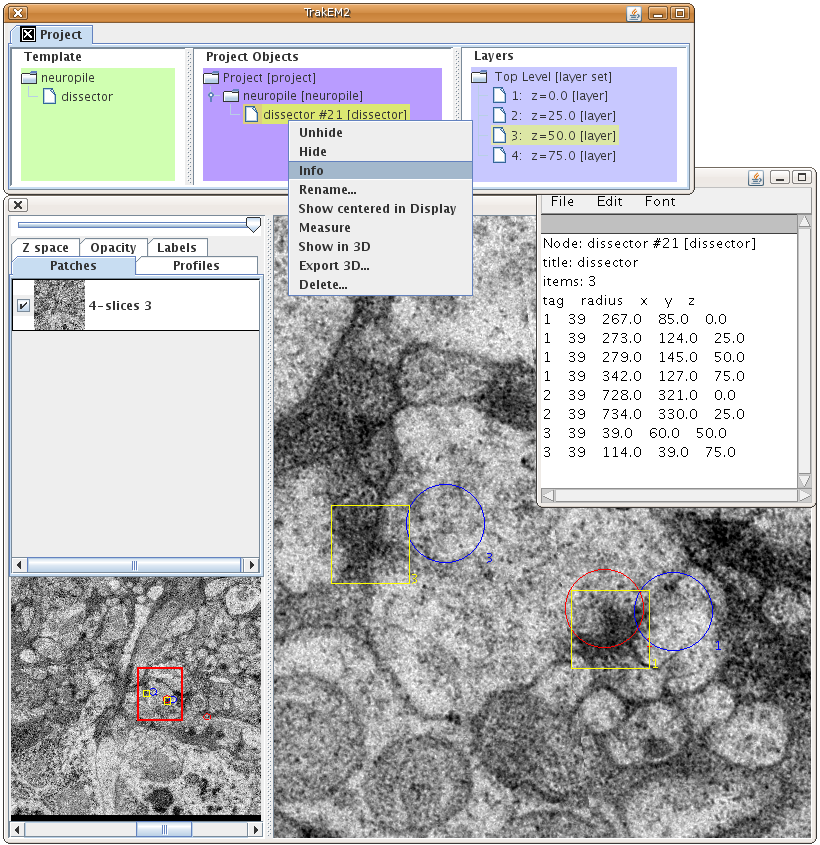Close the Project tab with its X icon
This screenshot has height=845, width=820.
[x=28, y=35]
